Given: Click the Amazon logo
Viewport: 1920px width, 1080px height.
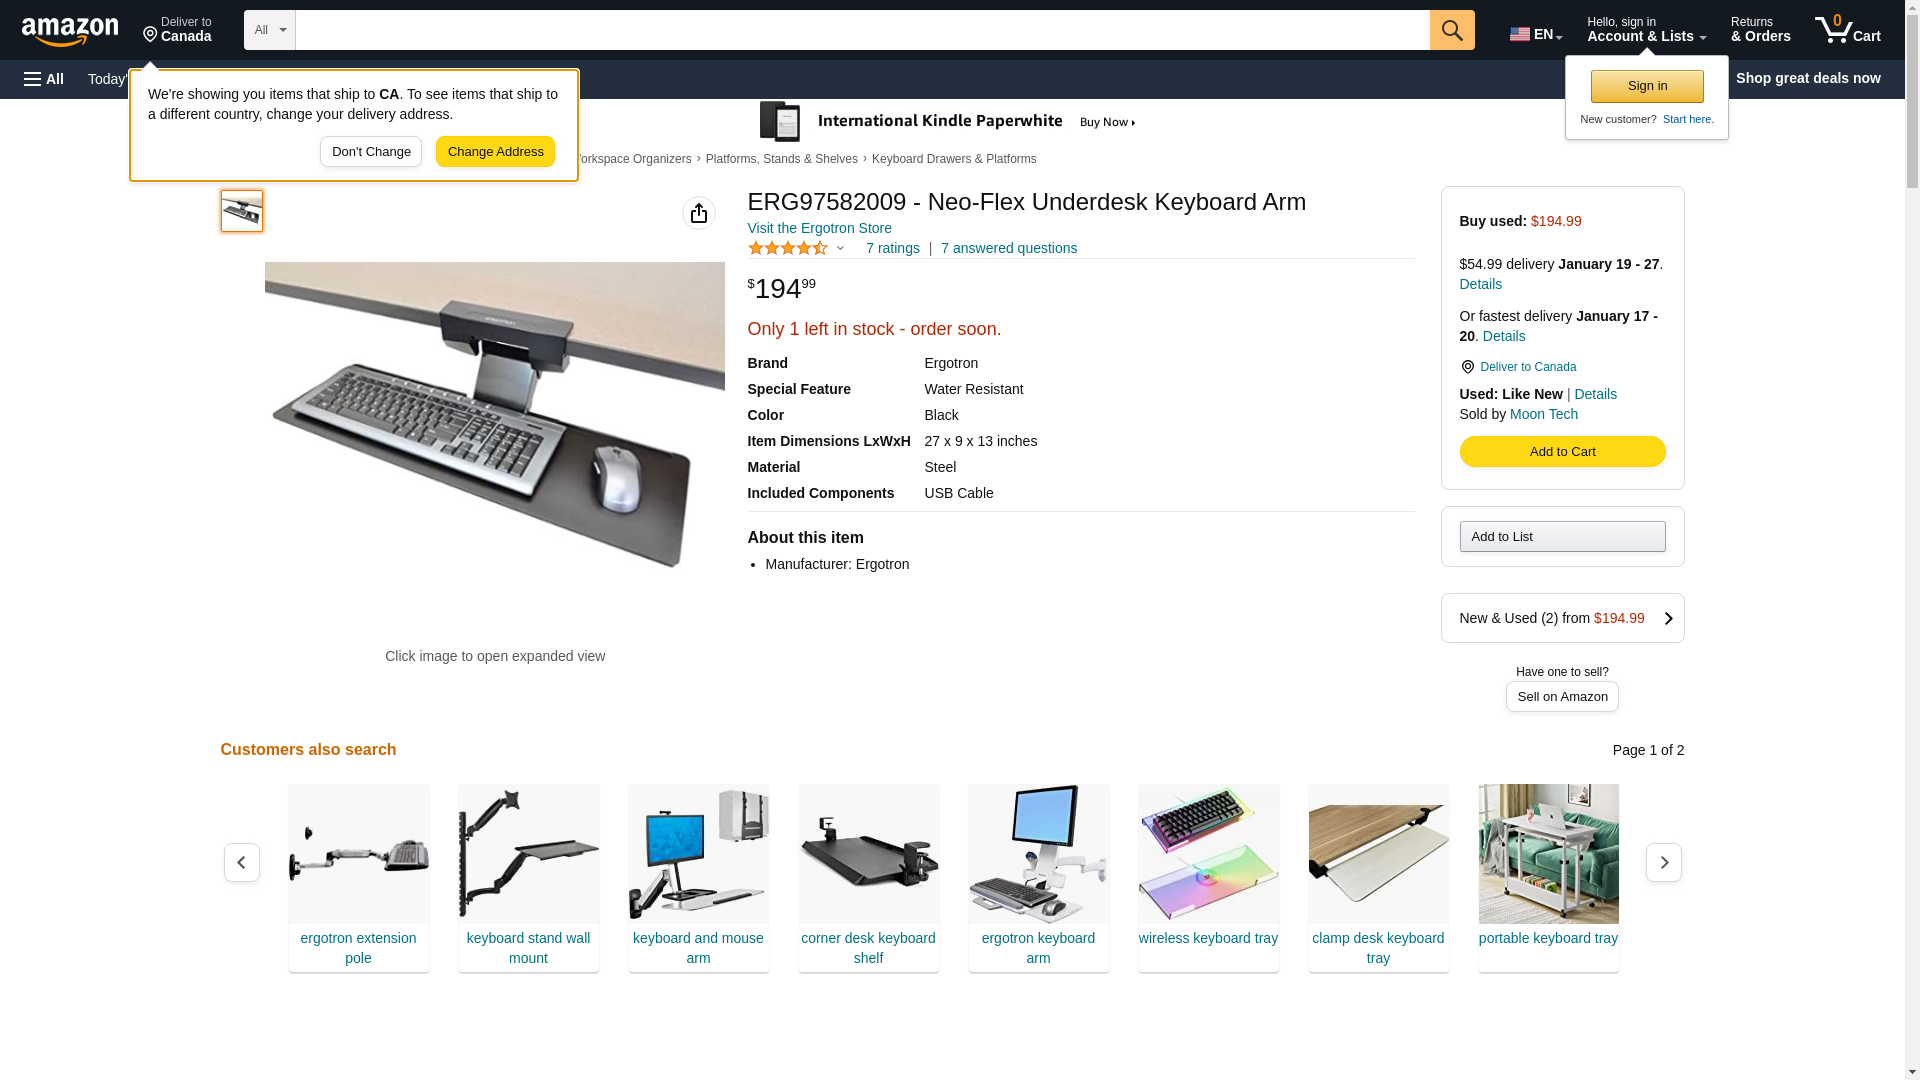Looking at the screenshot, I should (x=70, y=31).
